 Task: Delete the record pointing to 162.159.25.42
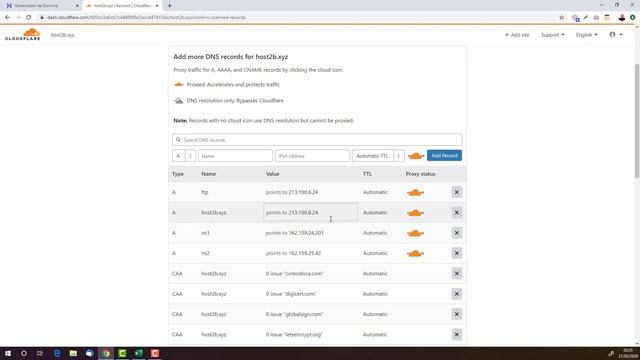457,253
